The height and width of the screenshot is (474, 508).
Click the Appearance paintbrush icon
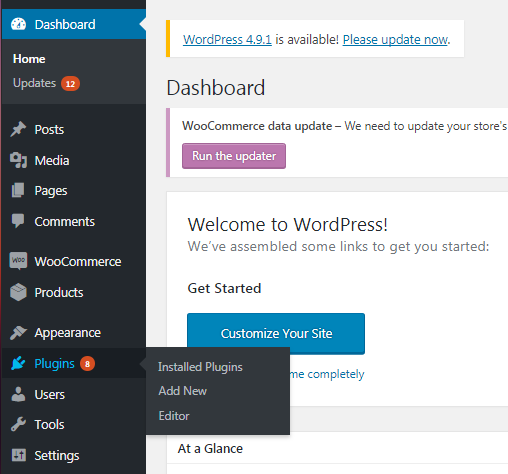(x=18, y=333)
